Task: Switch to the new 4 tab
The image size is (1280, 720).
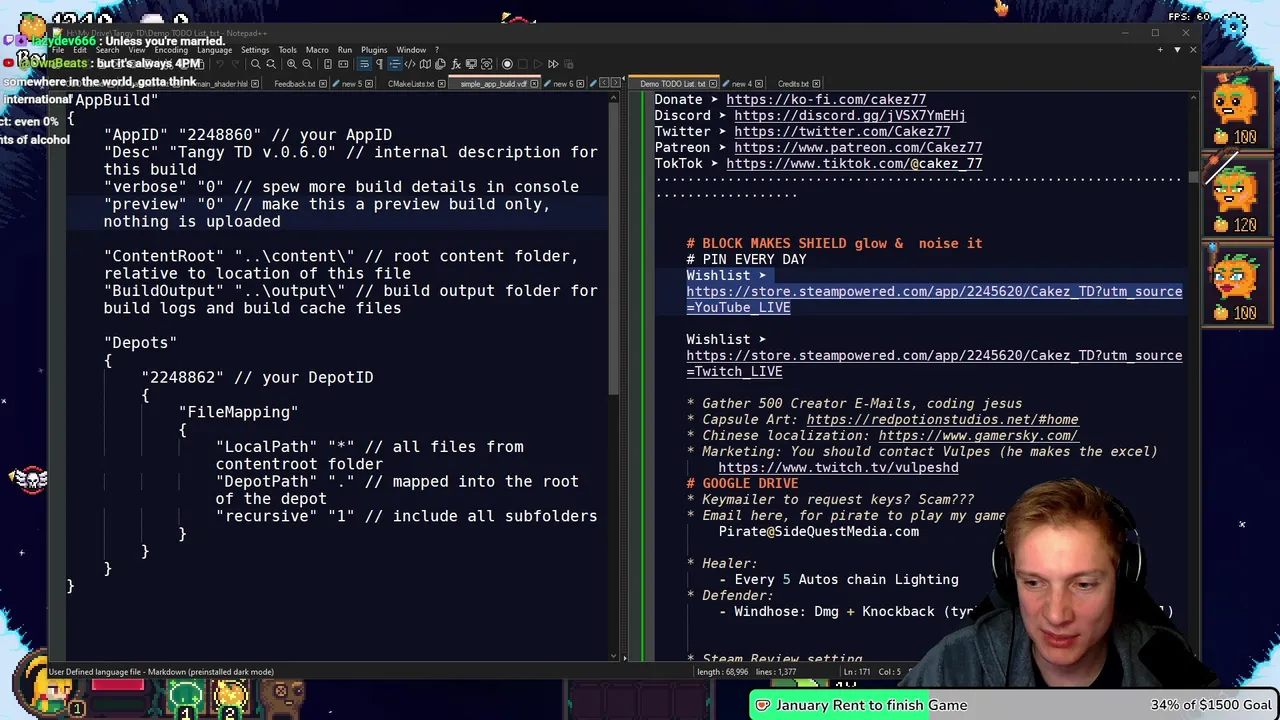Action: point(742,84)
